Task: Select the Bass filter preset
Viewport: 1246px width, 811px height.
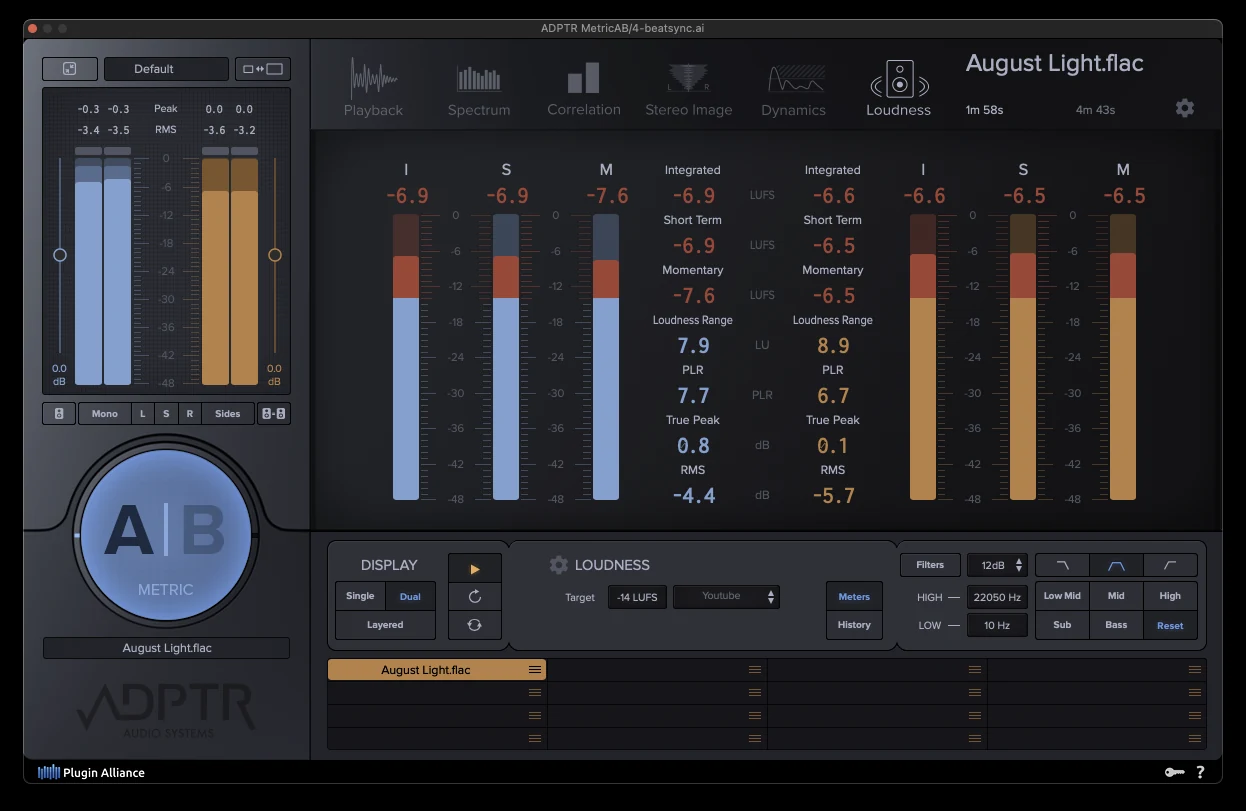Action: pyautogui.click(x=1116, y=625)
